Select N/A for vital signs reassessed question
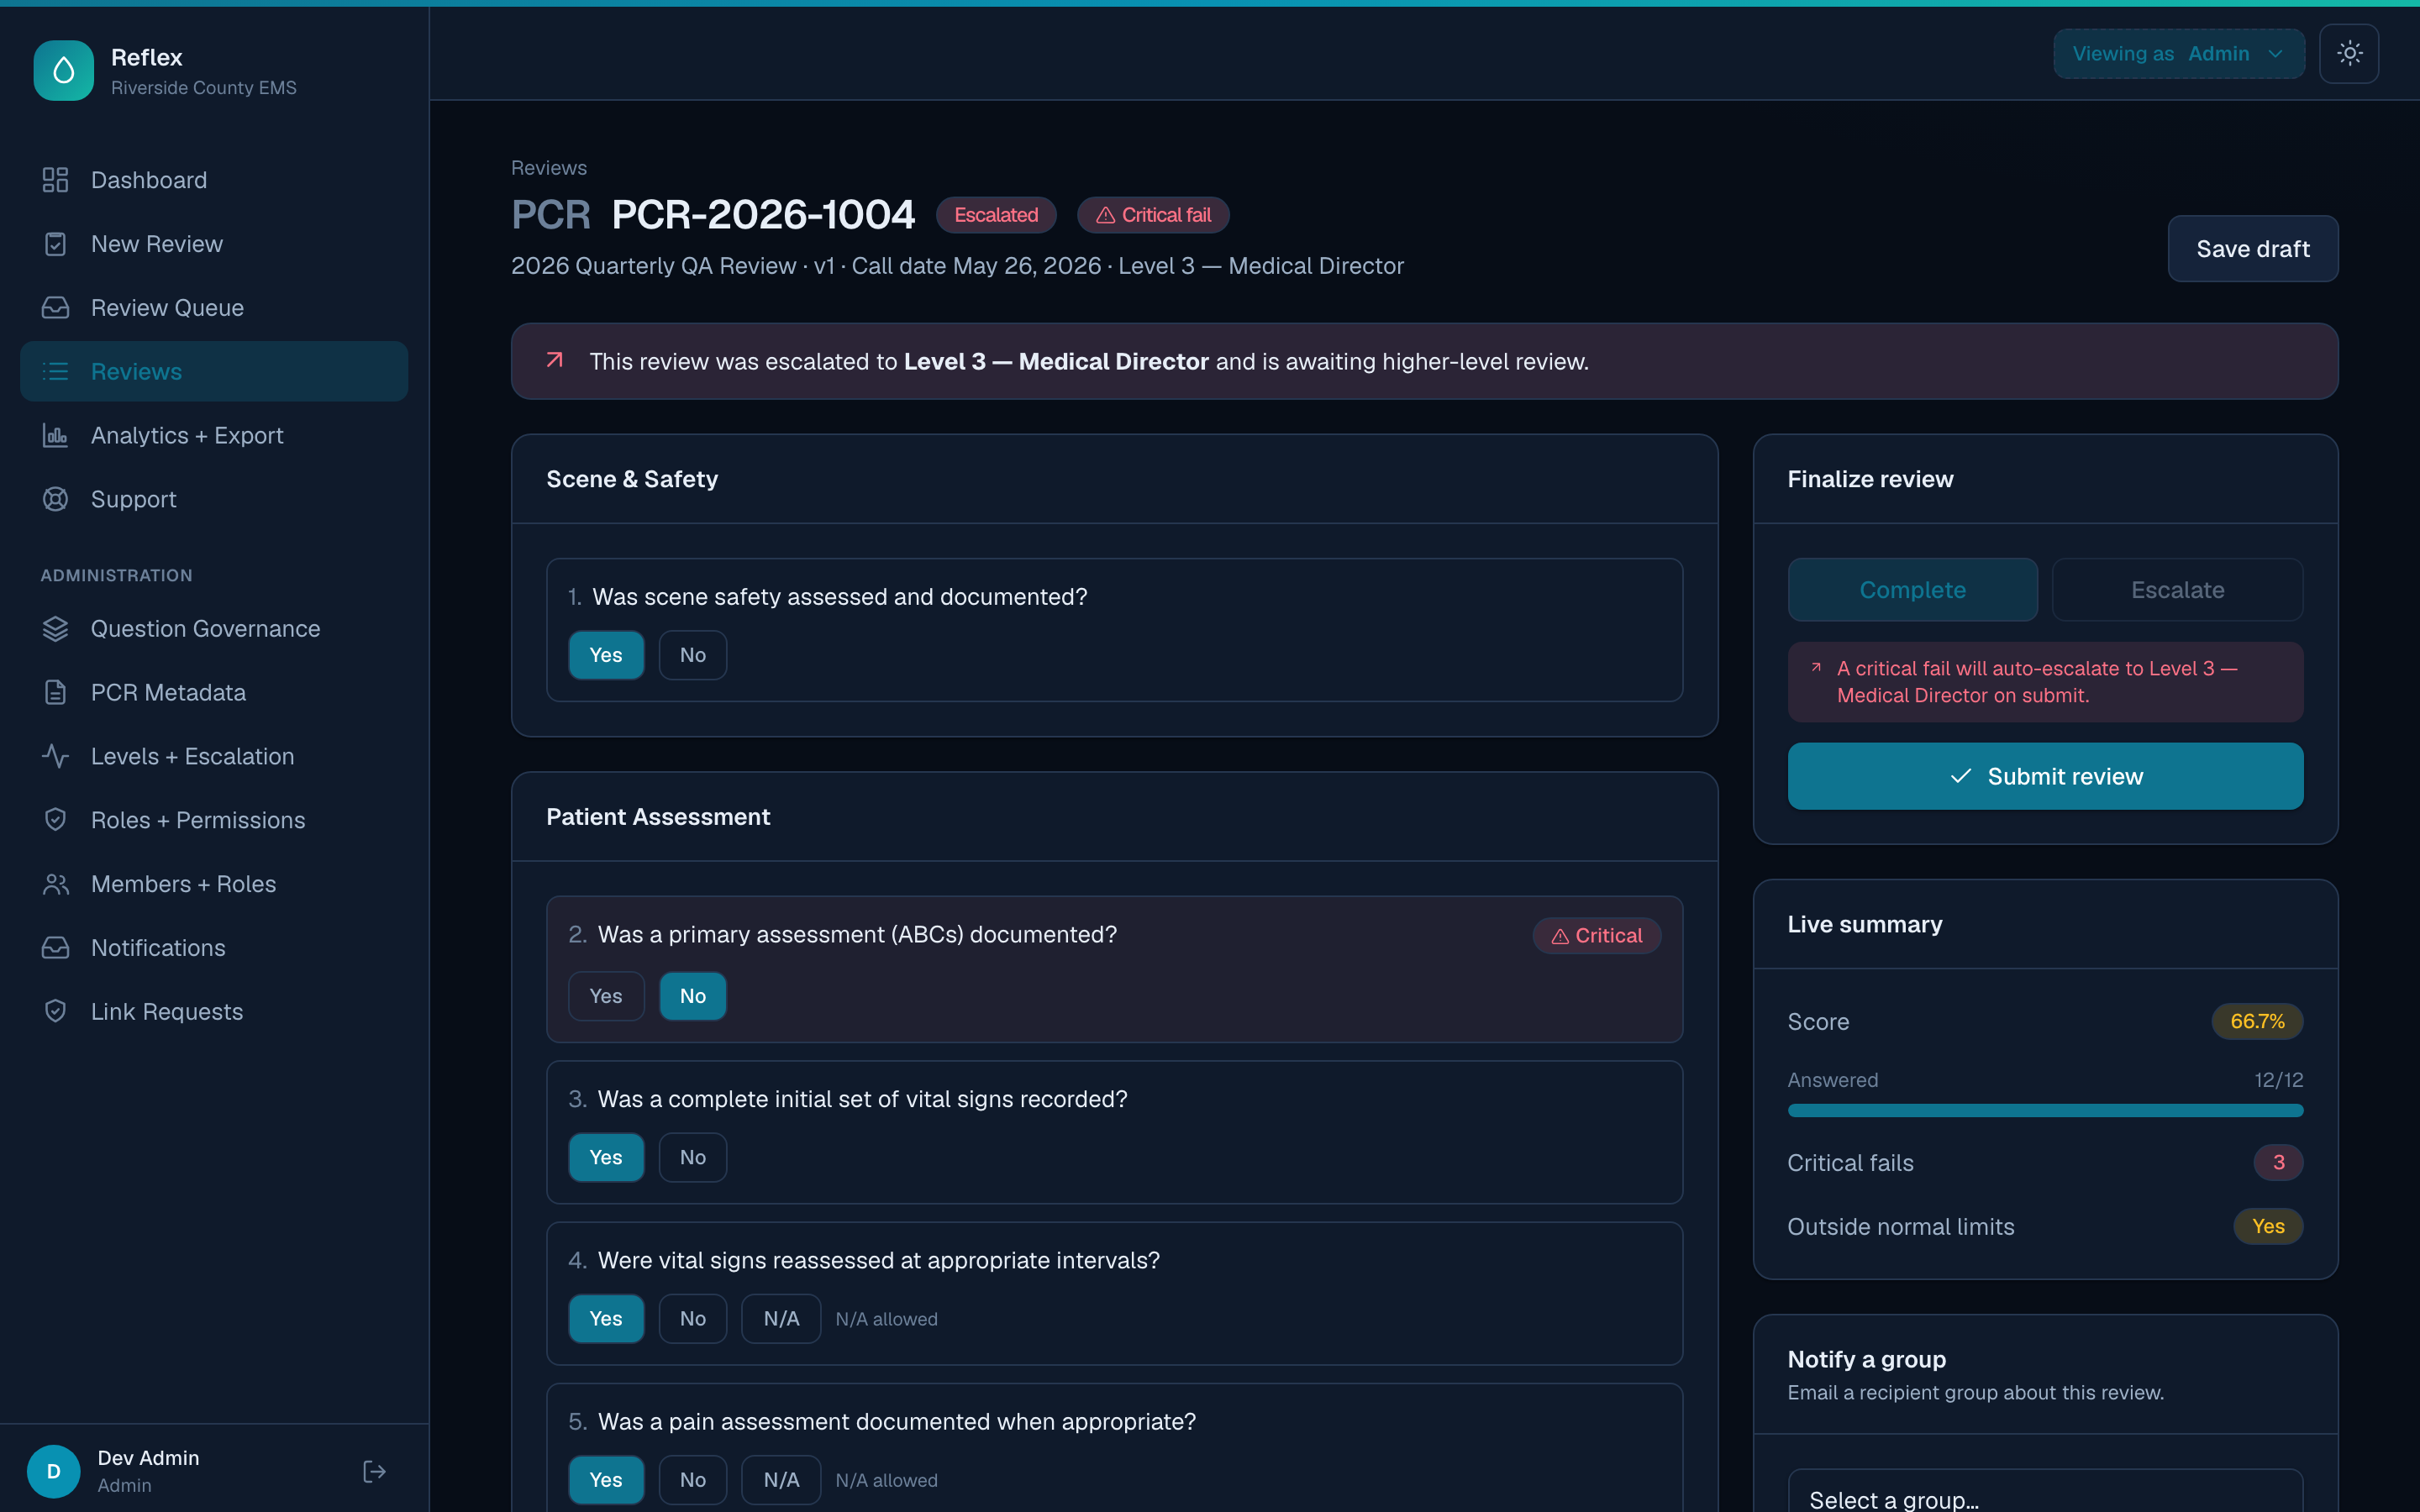 781,1319
